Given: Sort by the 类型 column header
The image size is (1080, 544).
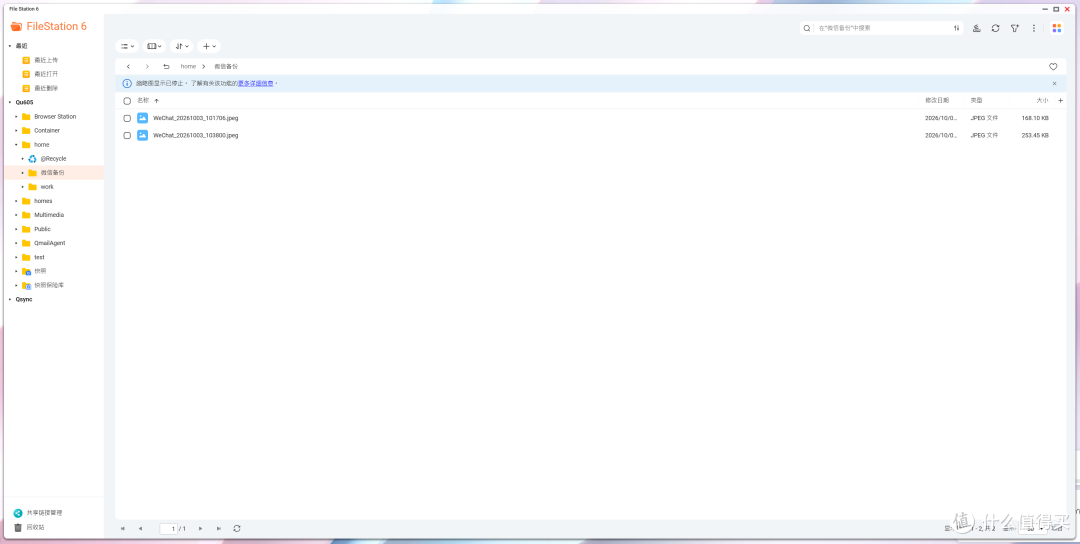Looking at the screenshot, I should point(977,101).
